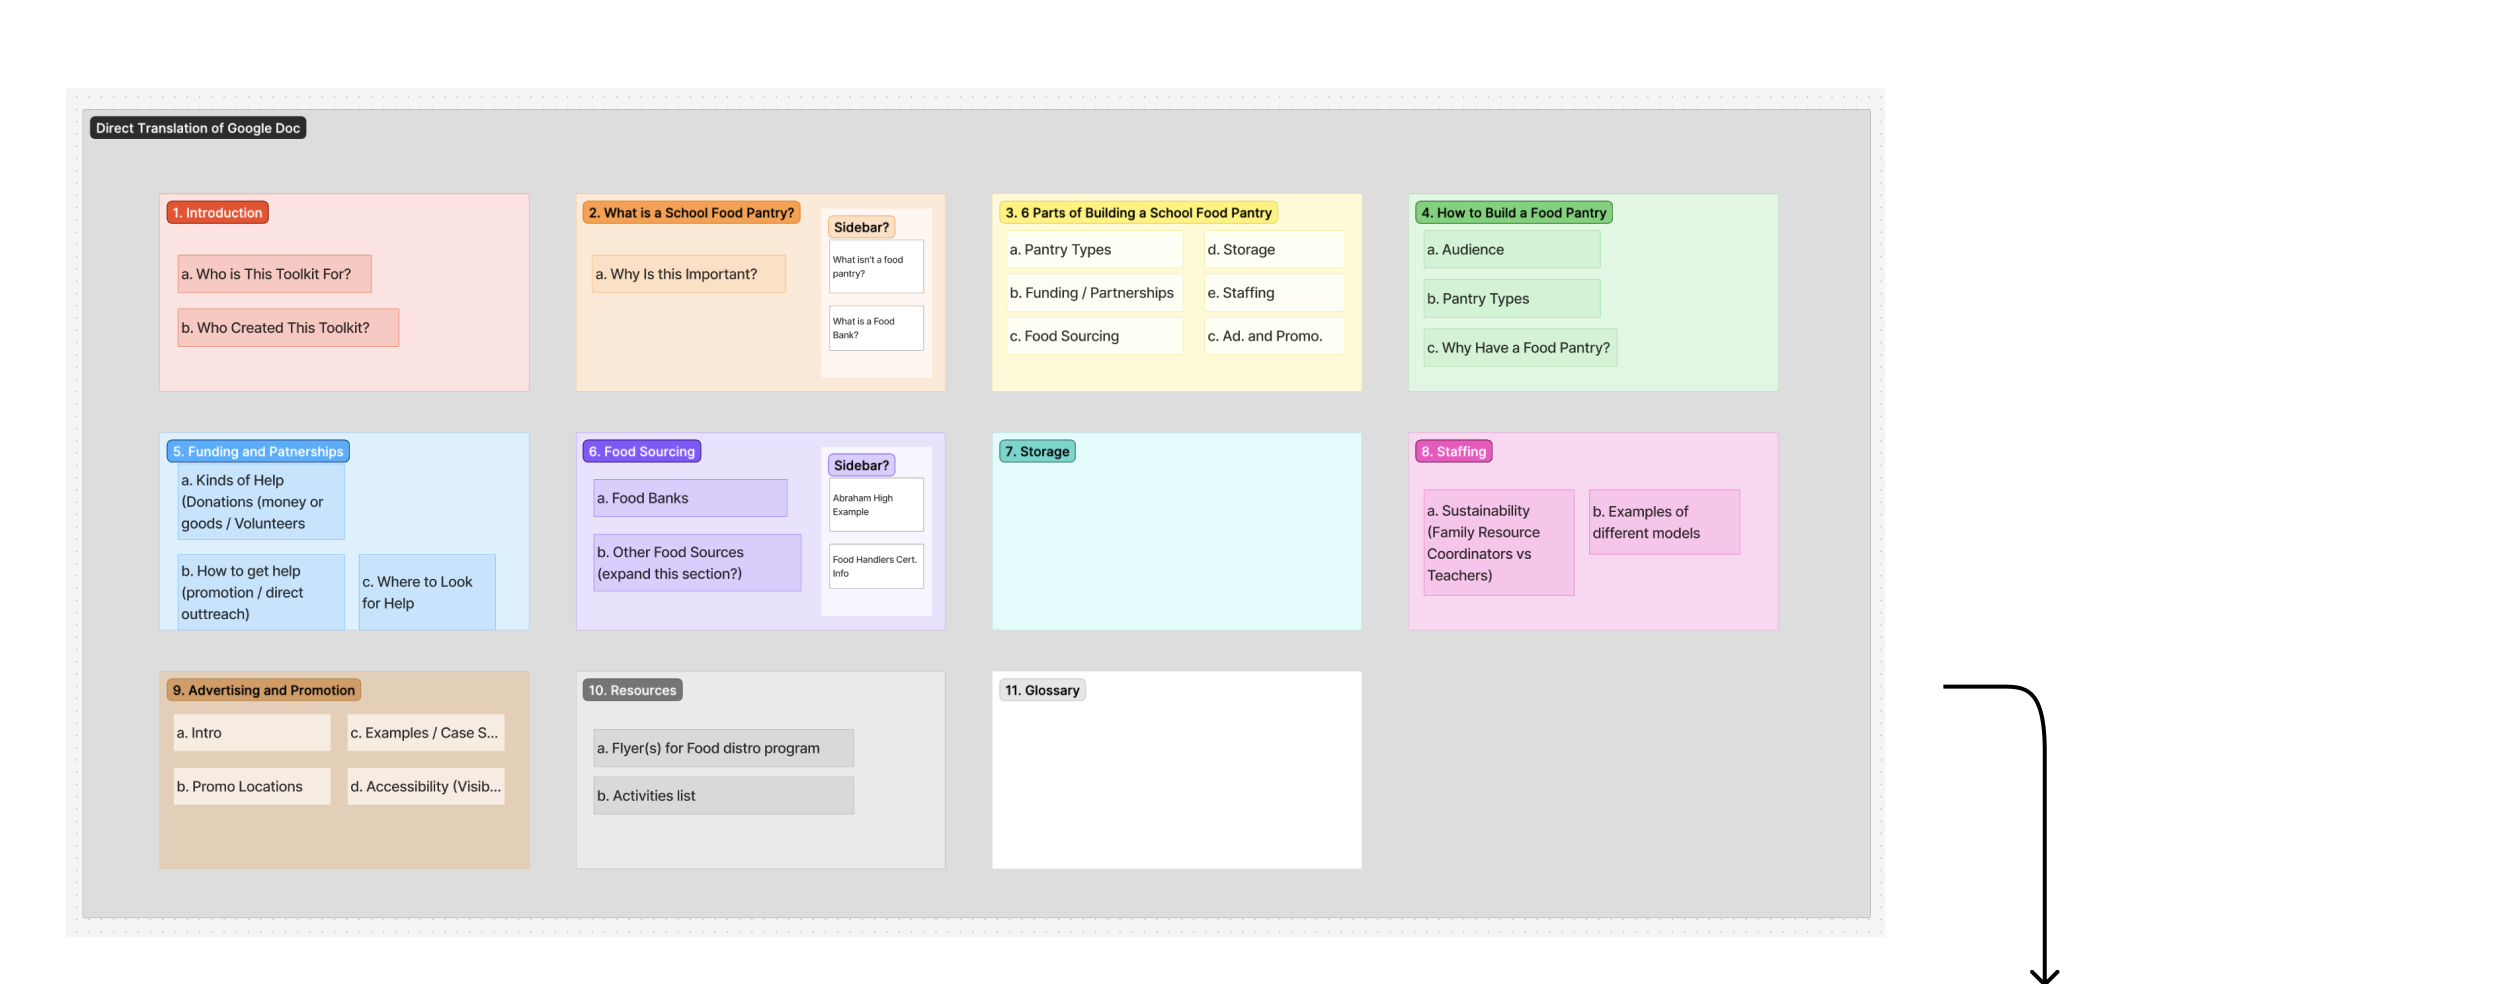Viewport: 2500px width, 984px height.
Task: Select the "c. Food Sourcing" note
Action: [1094, 336]
